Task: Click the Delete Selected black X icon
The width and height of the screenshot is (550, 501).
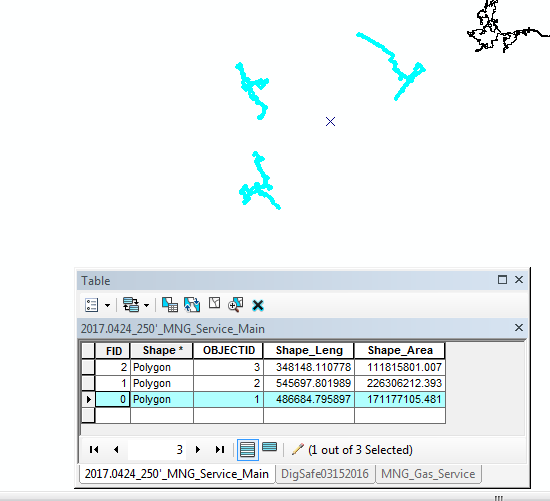Action: [258, 305]
